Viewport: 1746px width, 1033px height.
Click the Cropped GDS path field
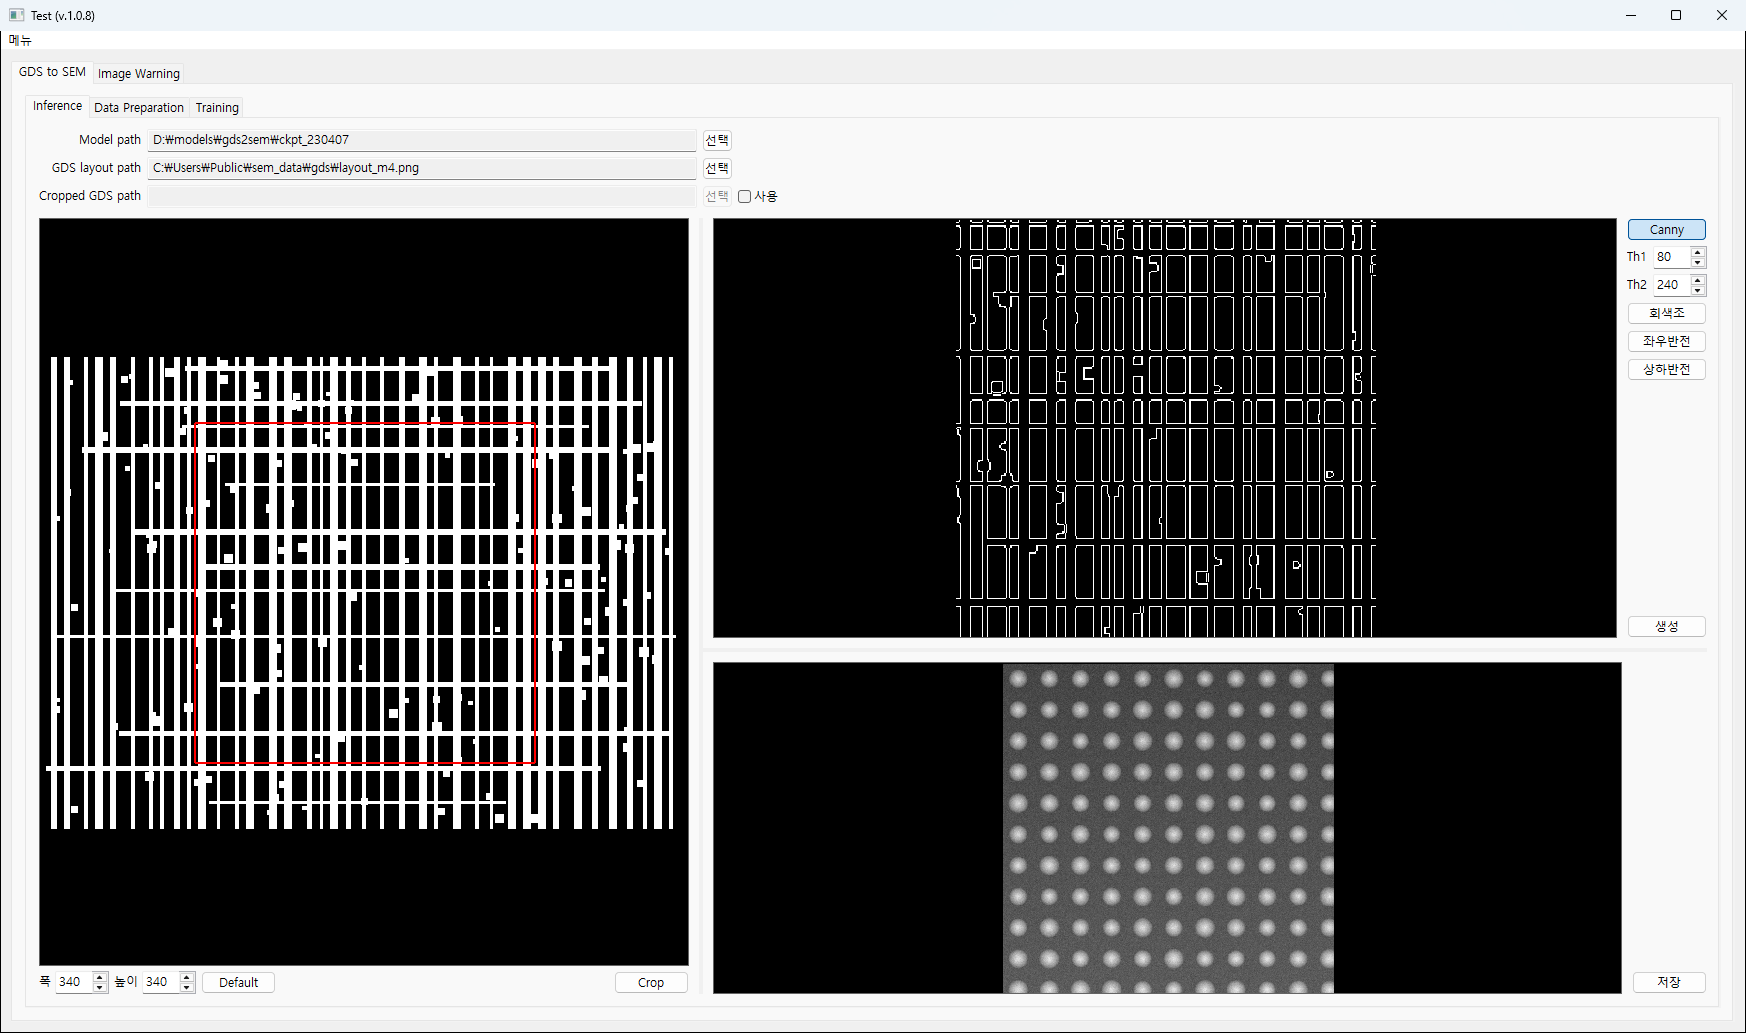tap(422, 196)
